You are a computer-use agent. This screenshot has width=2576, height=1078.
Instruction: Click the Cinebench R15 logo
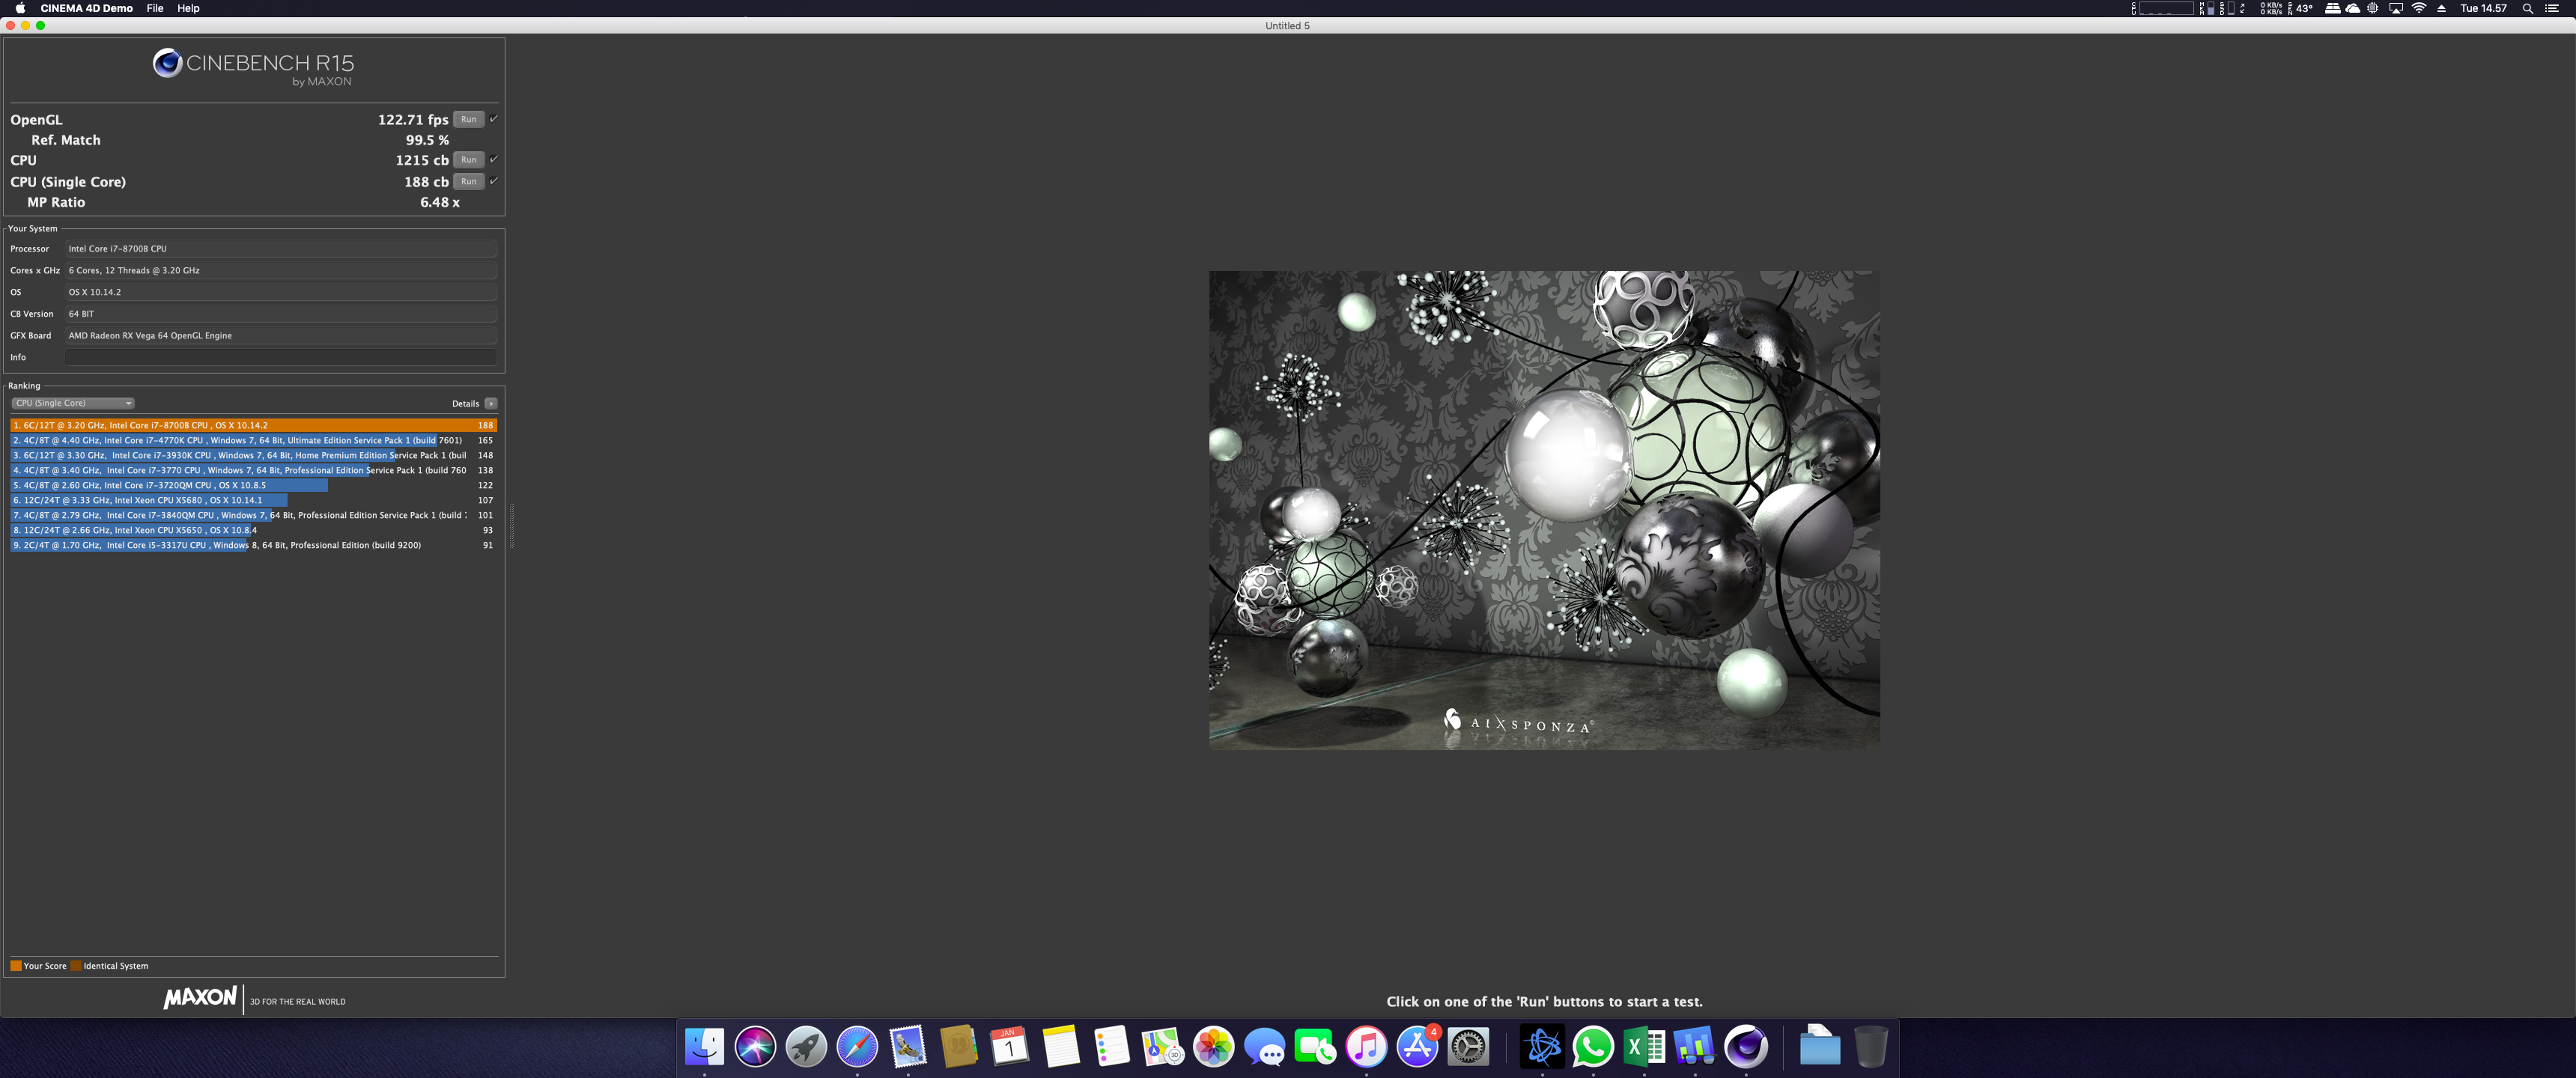pos(253,67)
